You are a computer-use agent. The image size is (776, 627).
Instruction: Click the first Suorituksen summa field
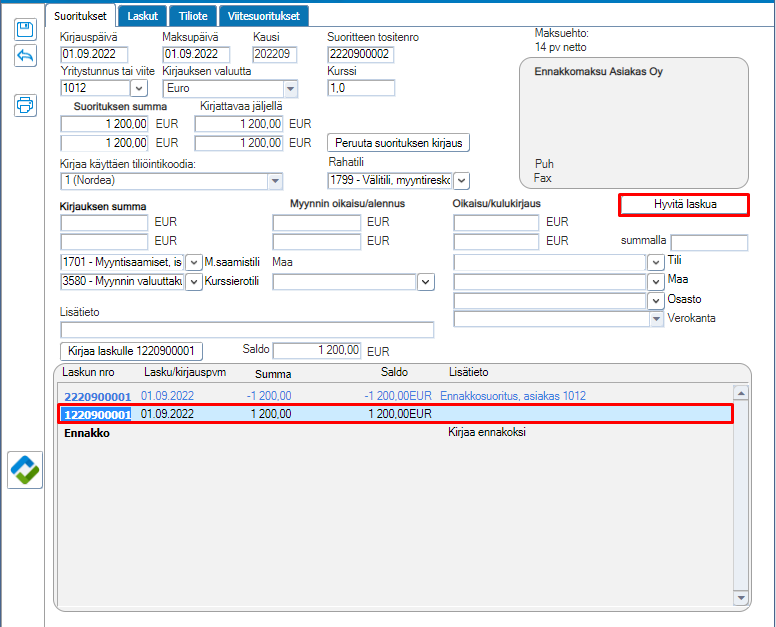[x=104, y=124]
